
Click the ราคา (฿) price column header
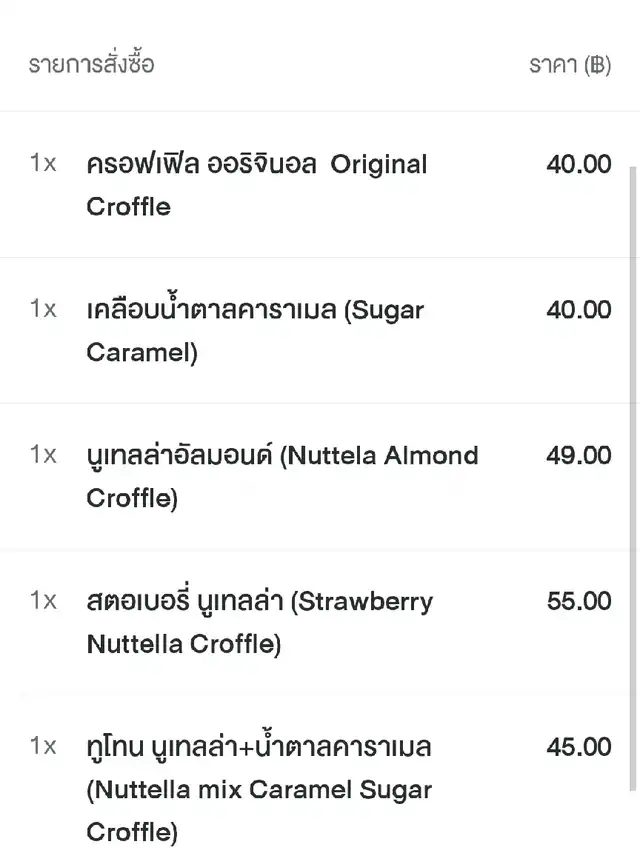(569, 66)
